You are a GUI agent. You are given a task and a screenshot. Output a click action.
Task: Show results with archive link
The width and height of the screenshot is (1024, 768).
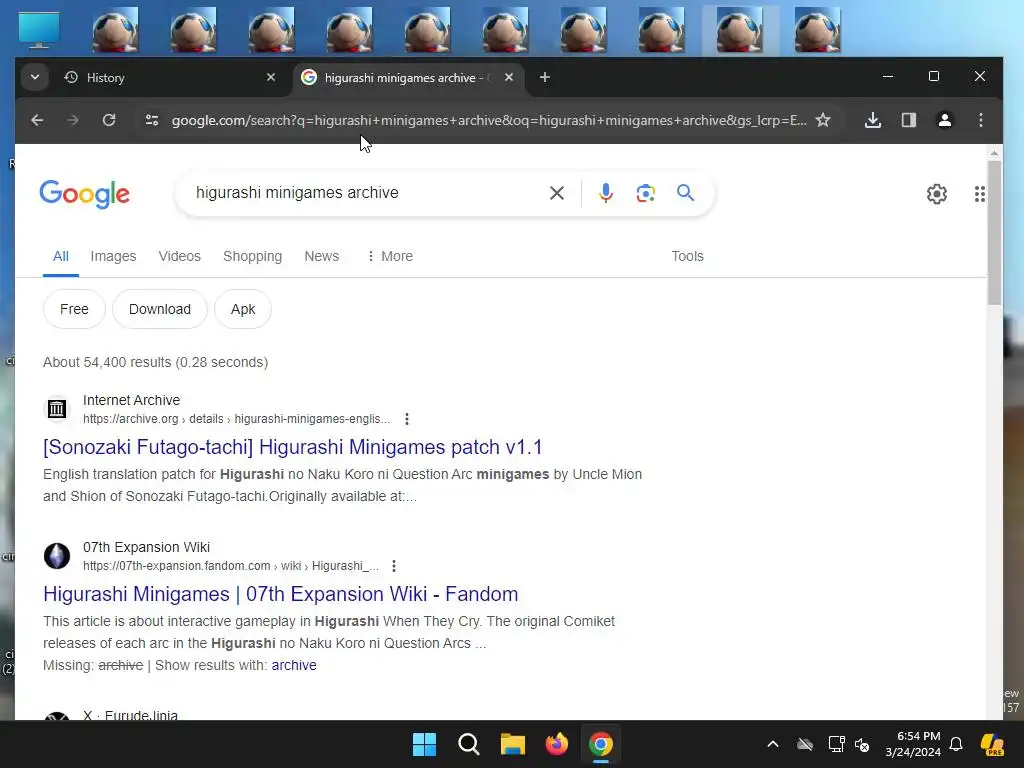tap(294, 665)
